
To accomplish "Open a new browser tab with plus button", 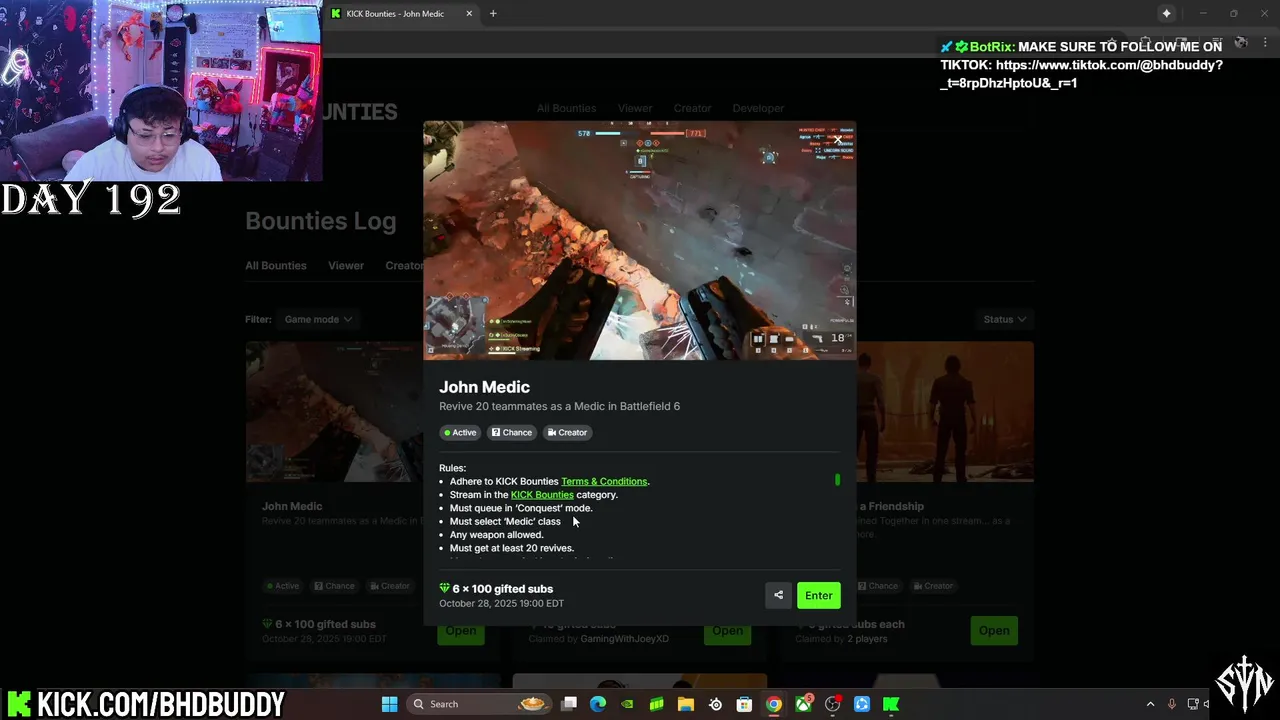I will (493, 14).
